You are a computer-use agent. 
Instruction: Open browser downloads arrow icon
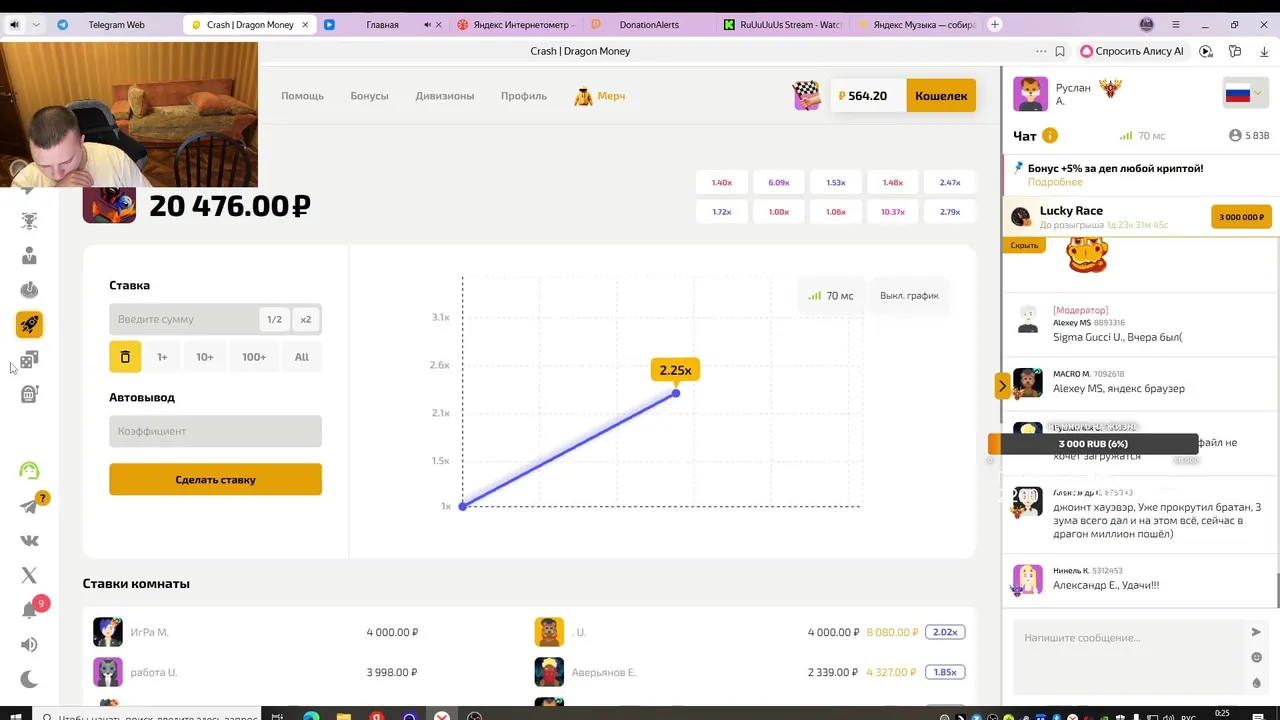coord(1264,51)
